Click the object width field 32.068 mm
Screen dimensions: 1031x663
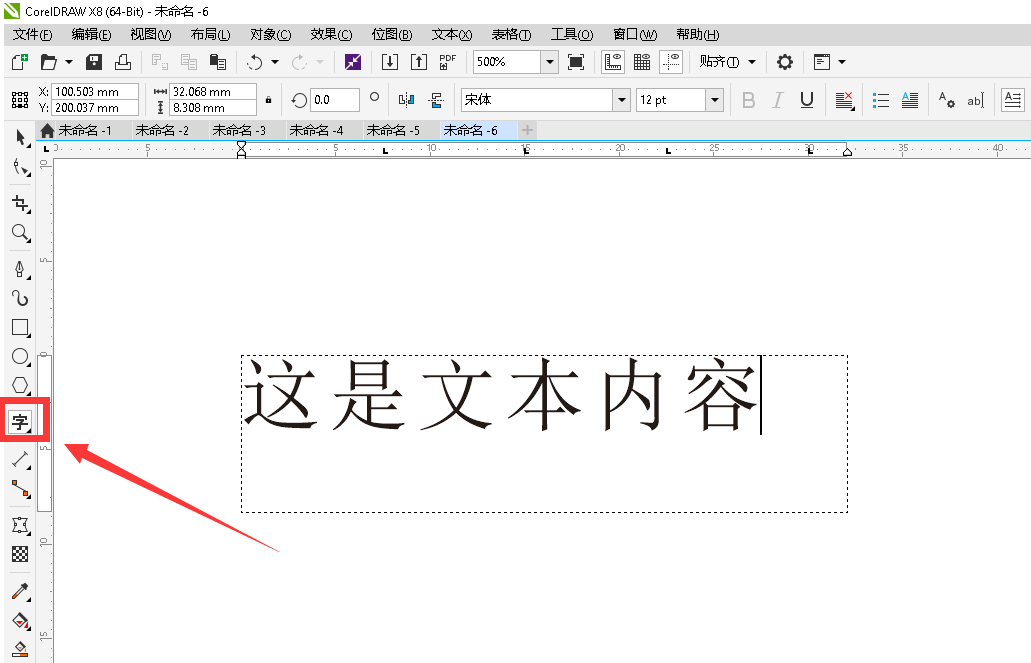click(x=212, y=91)
